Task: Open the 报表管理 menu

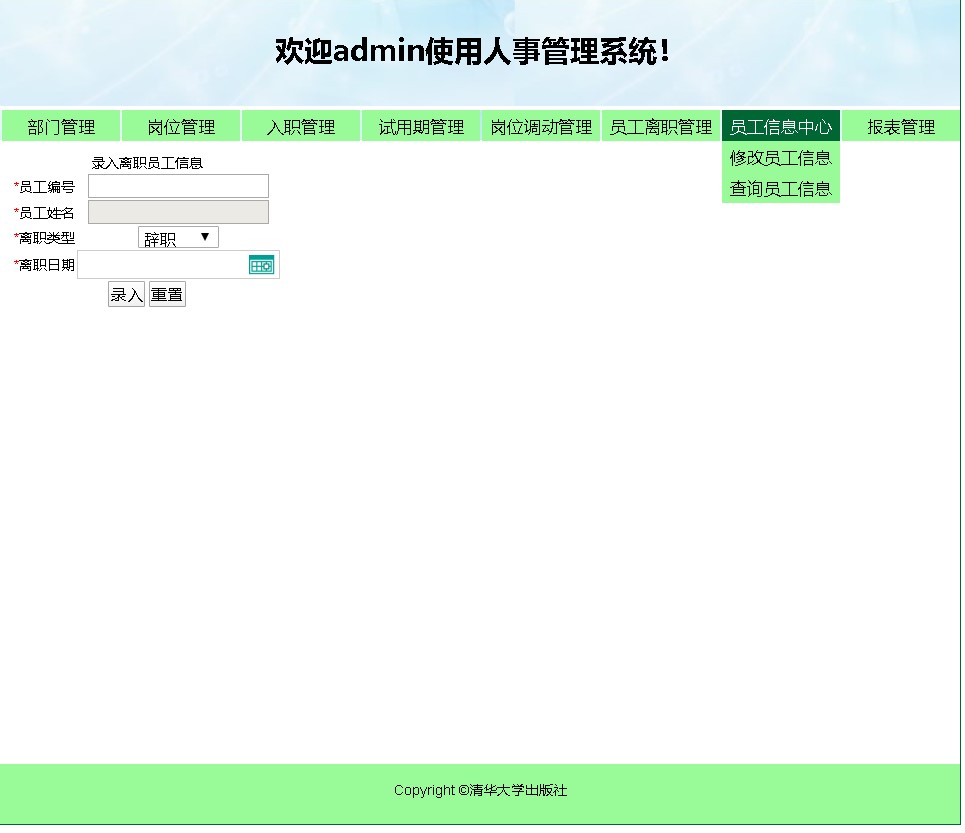Action: pyautogui.click(x=901, y=127)
